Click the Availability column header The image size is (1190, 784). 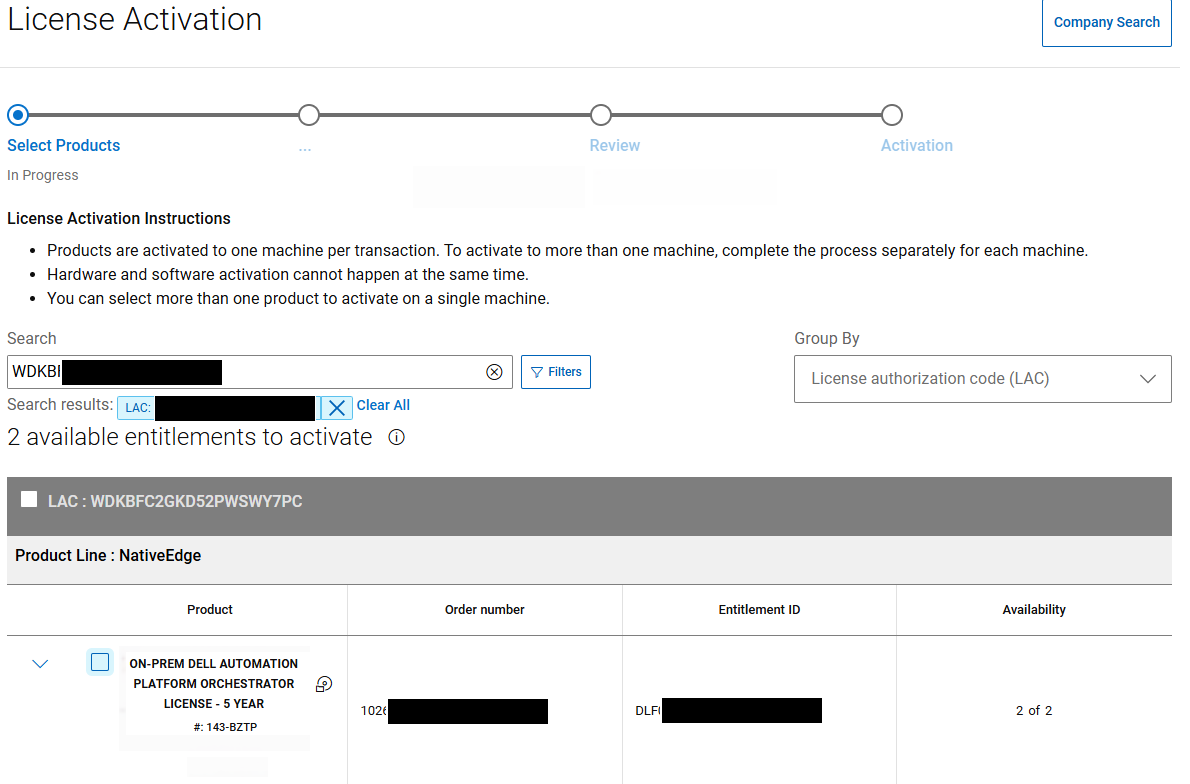(x=1034, y=609)
